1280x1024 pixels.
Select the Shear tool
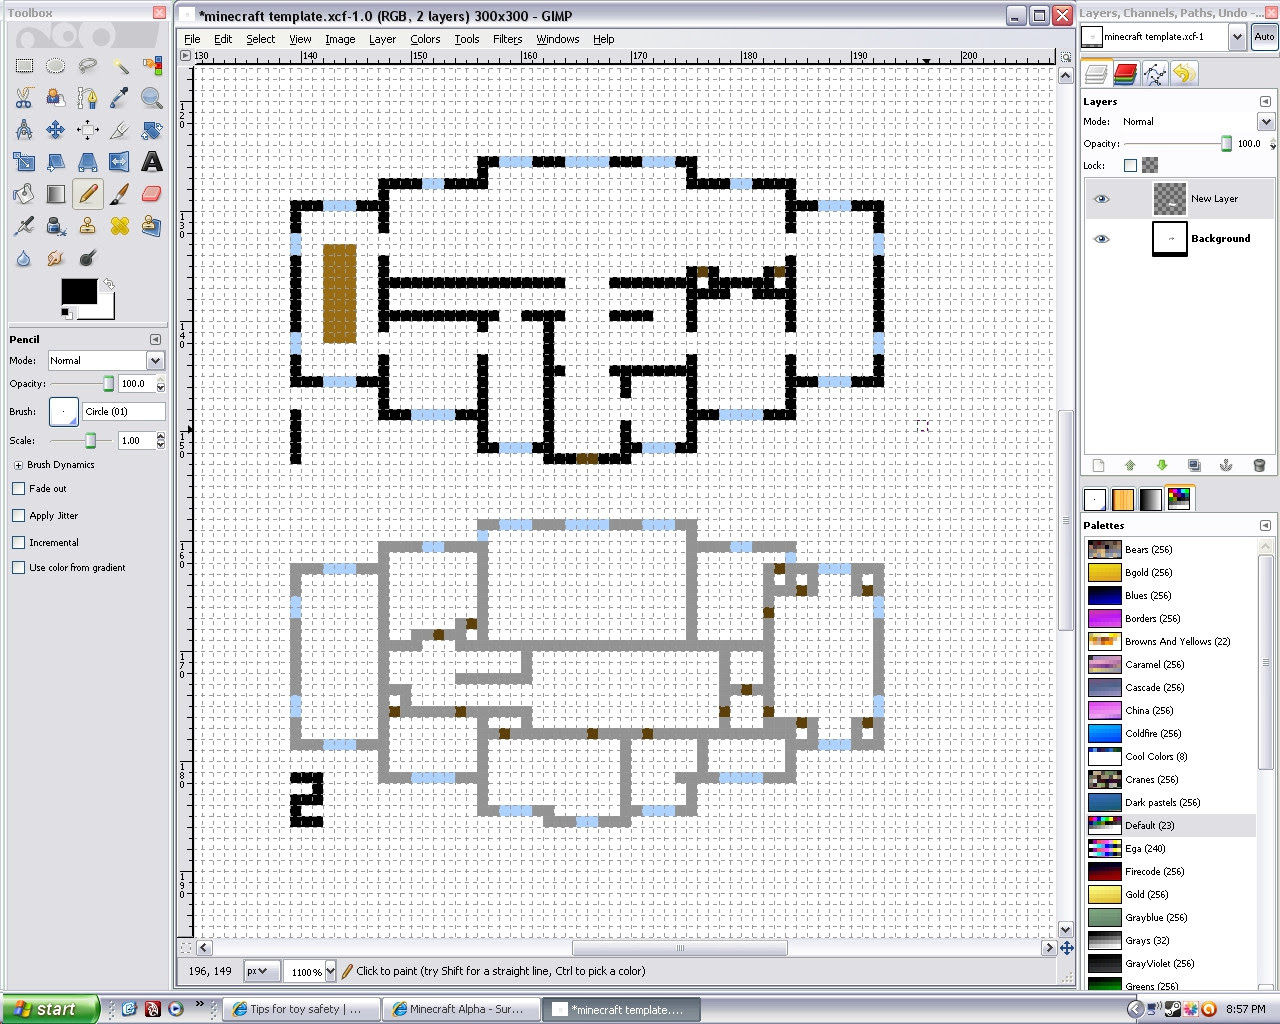pyautogui.click(x=56, y=162)
